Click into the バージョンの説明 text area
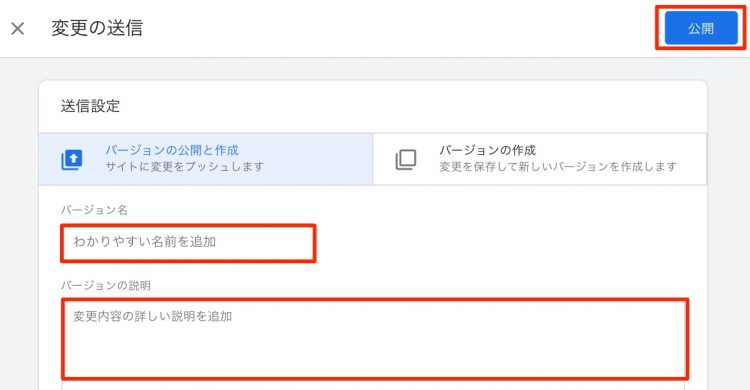 point(375,338)
